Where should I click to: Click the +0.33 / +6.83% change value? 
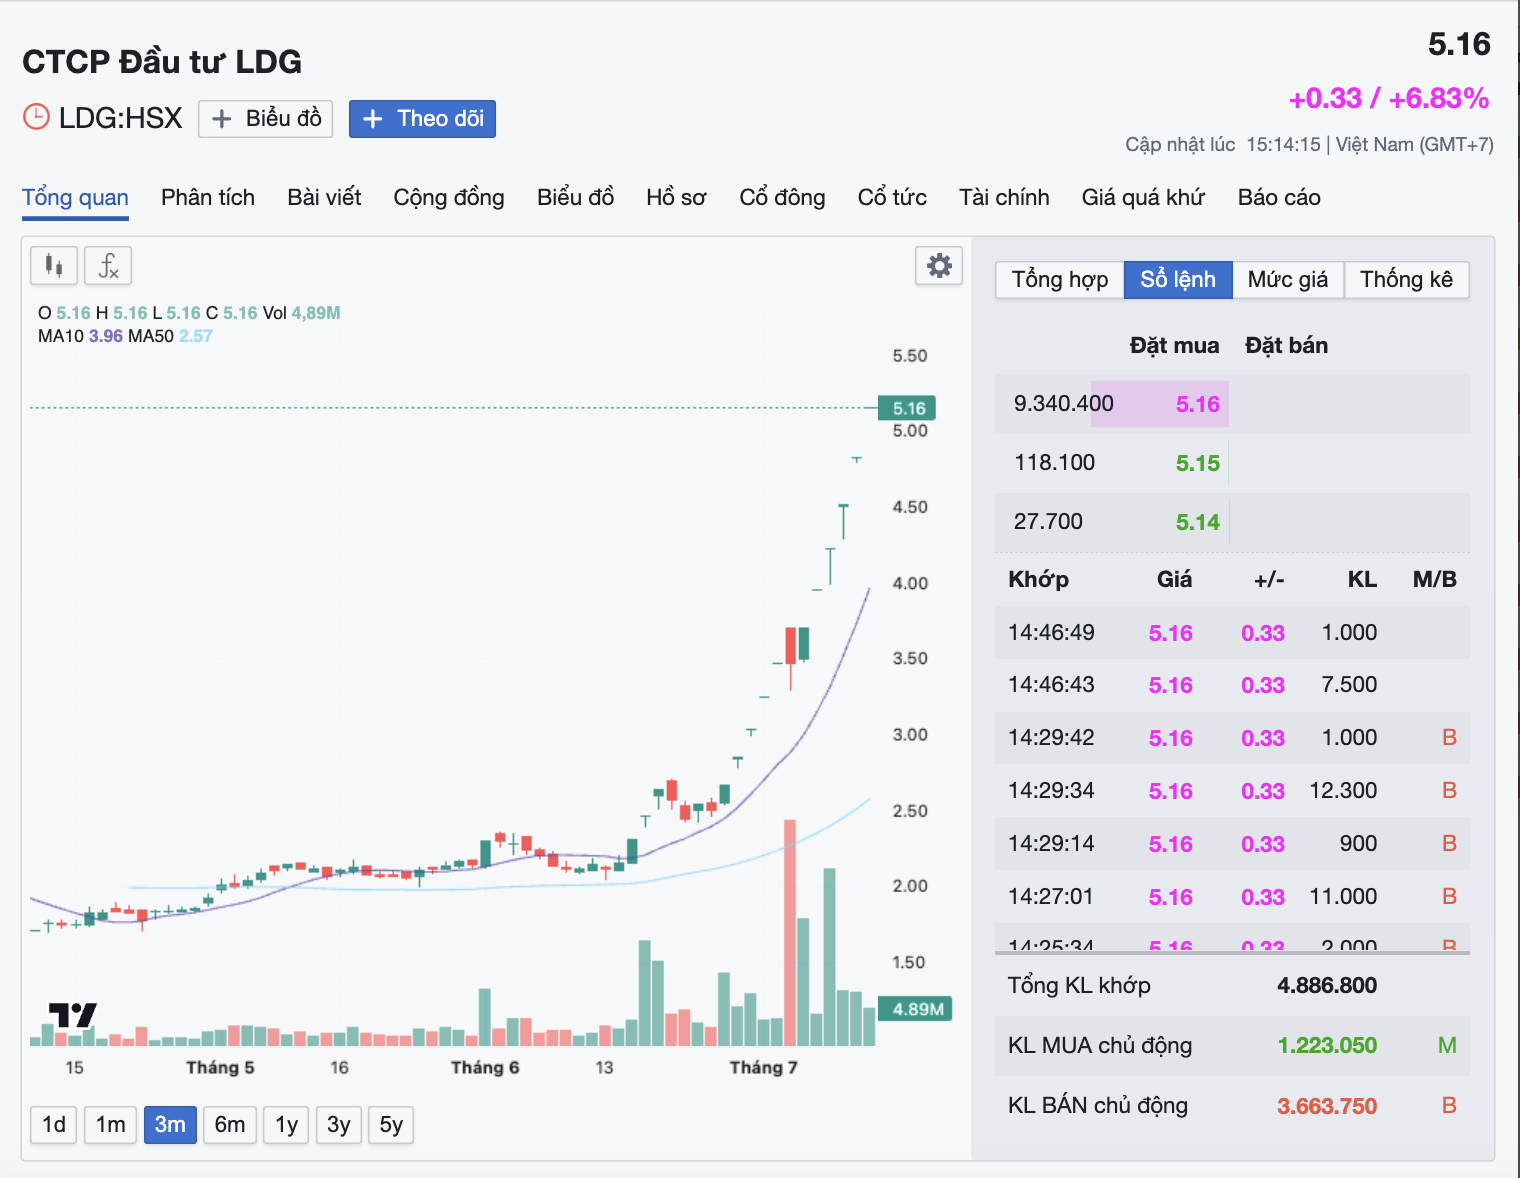(x=1389, y=98)
